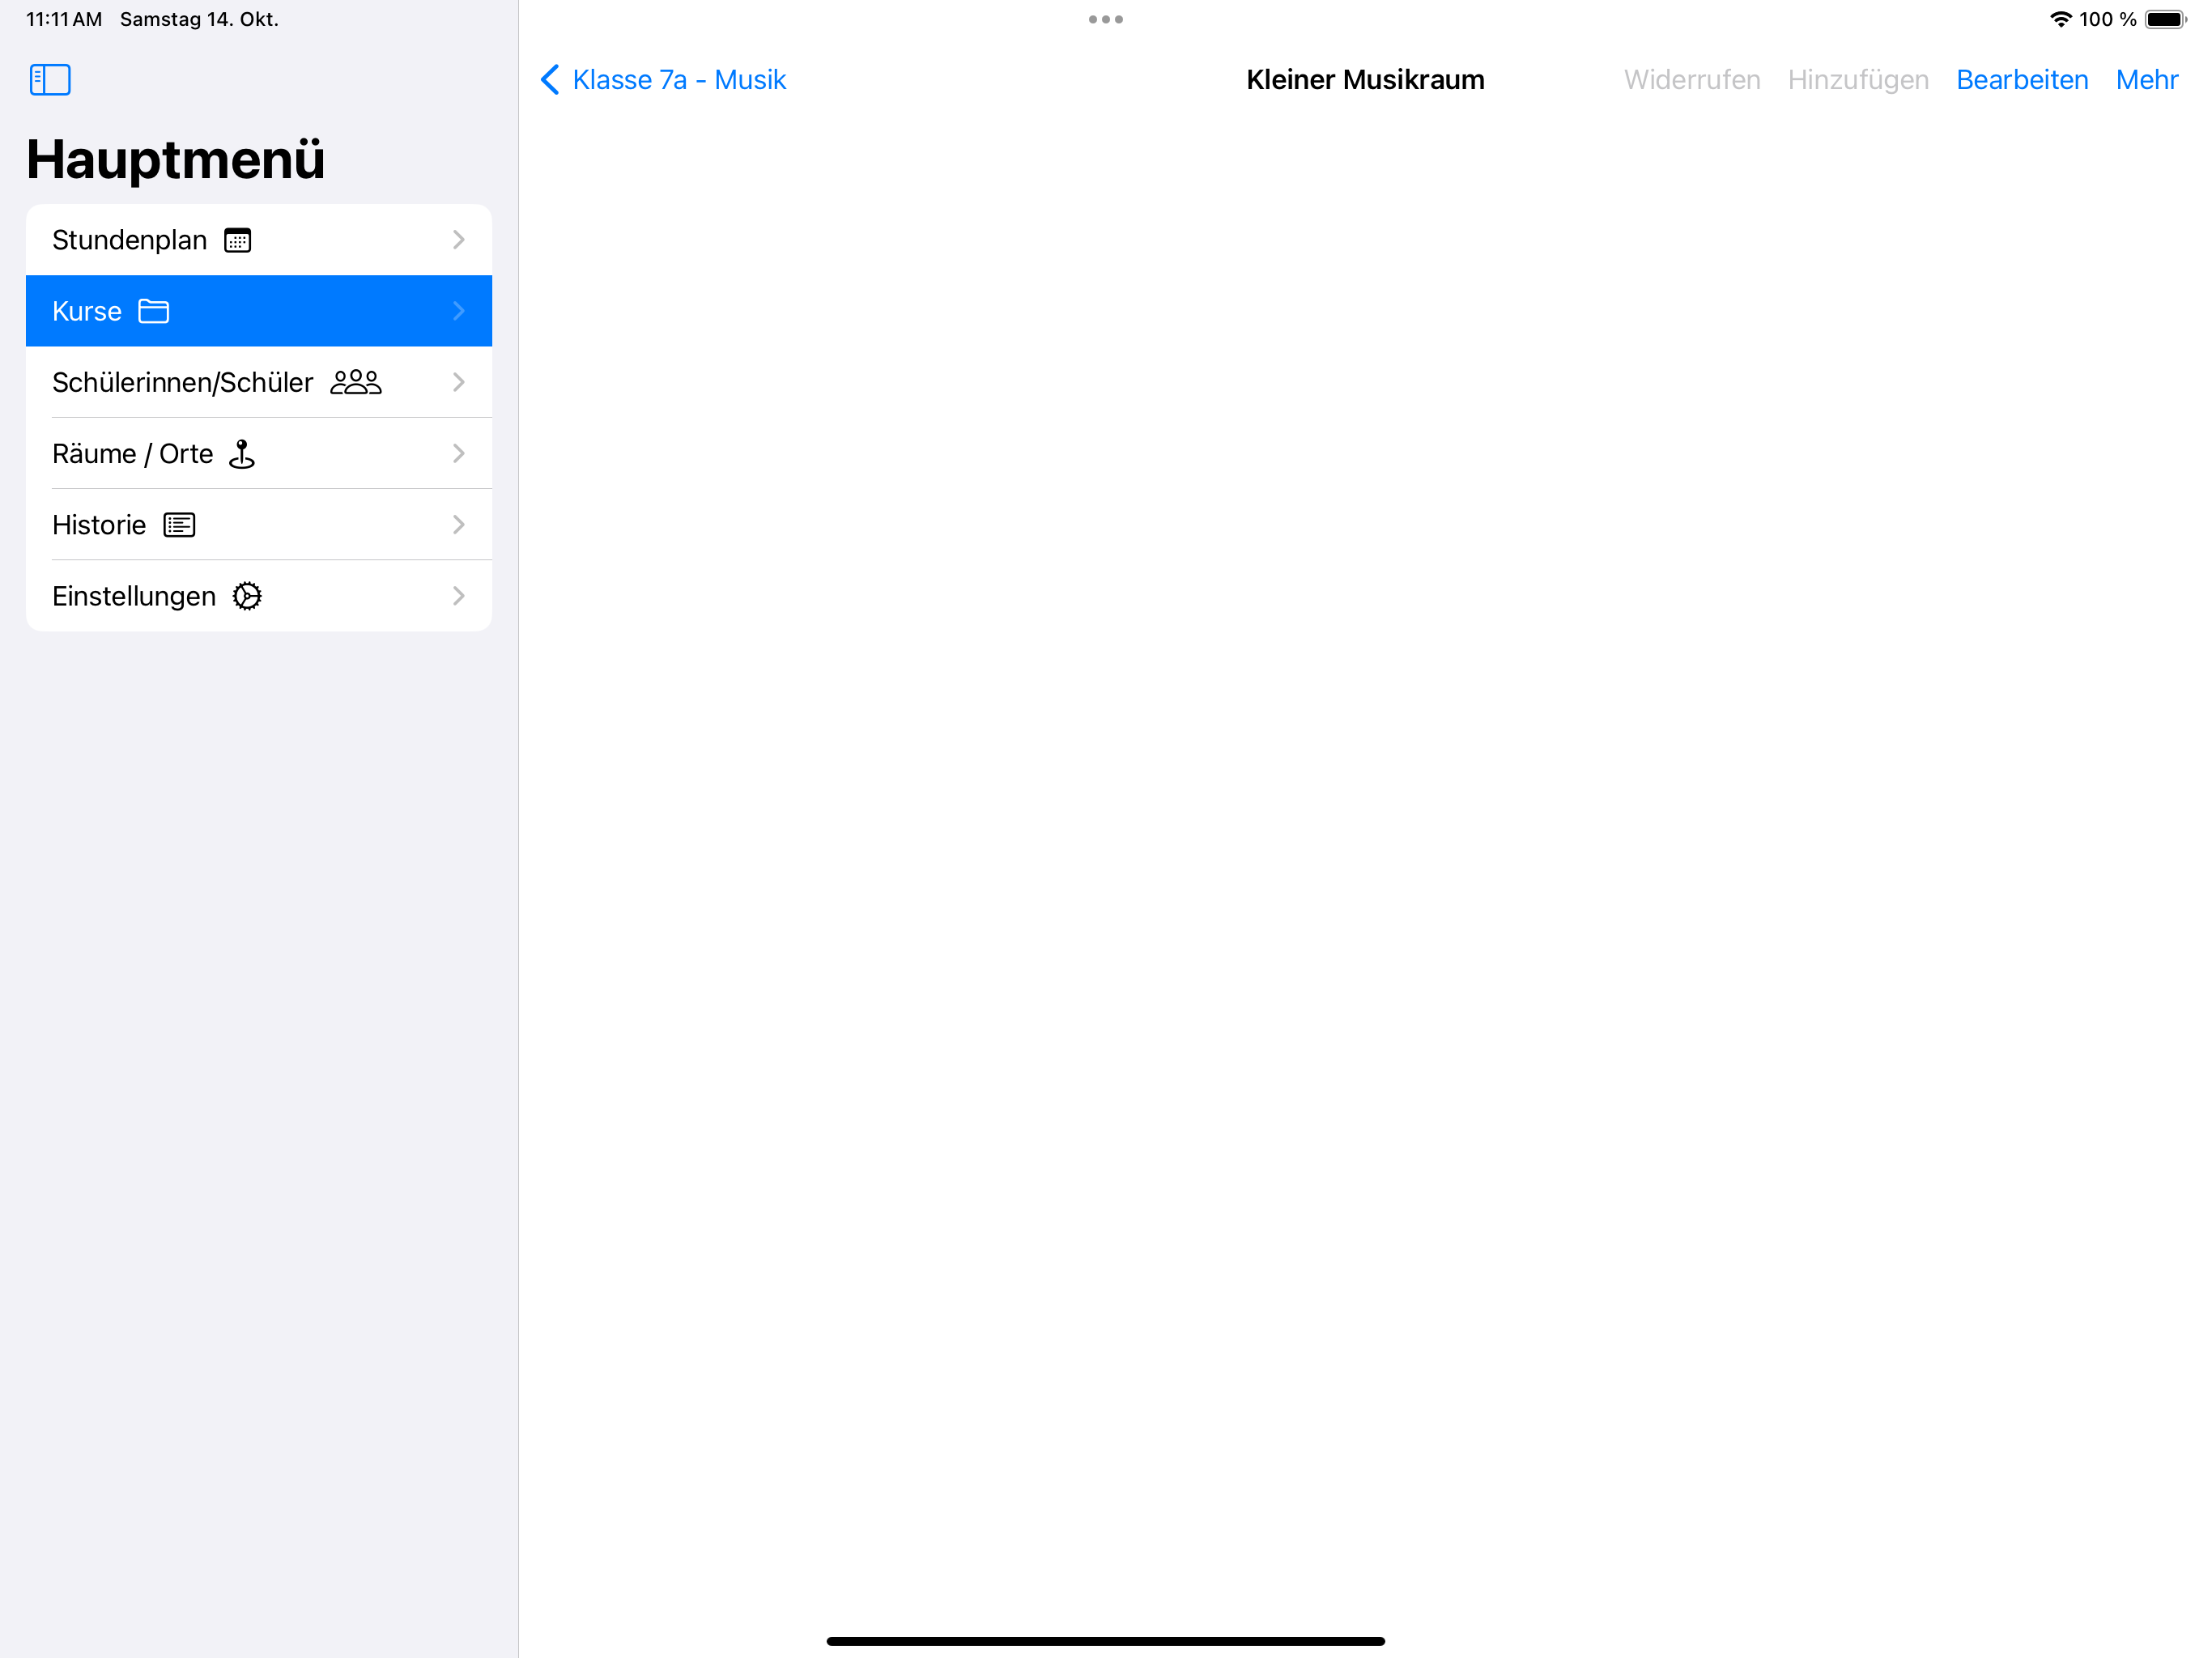Go back to Klasse 7a - Musik

pos(663,80)
